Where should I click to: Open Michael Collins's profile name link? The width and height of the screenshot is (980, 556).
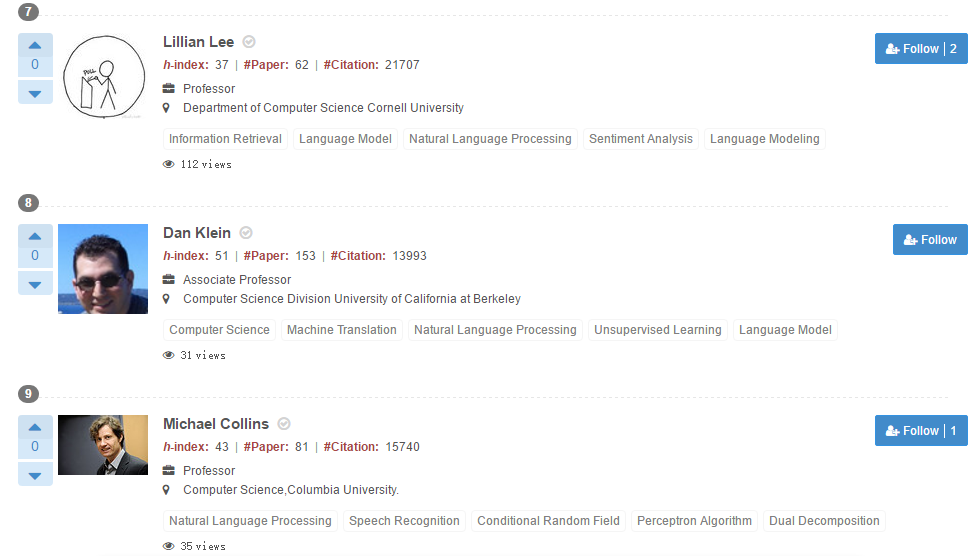coord(215,424)
